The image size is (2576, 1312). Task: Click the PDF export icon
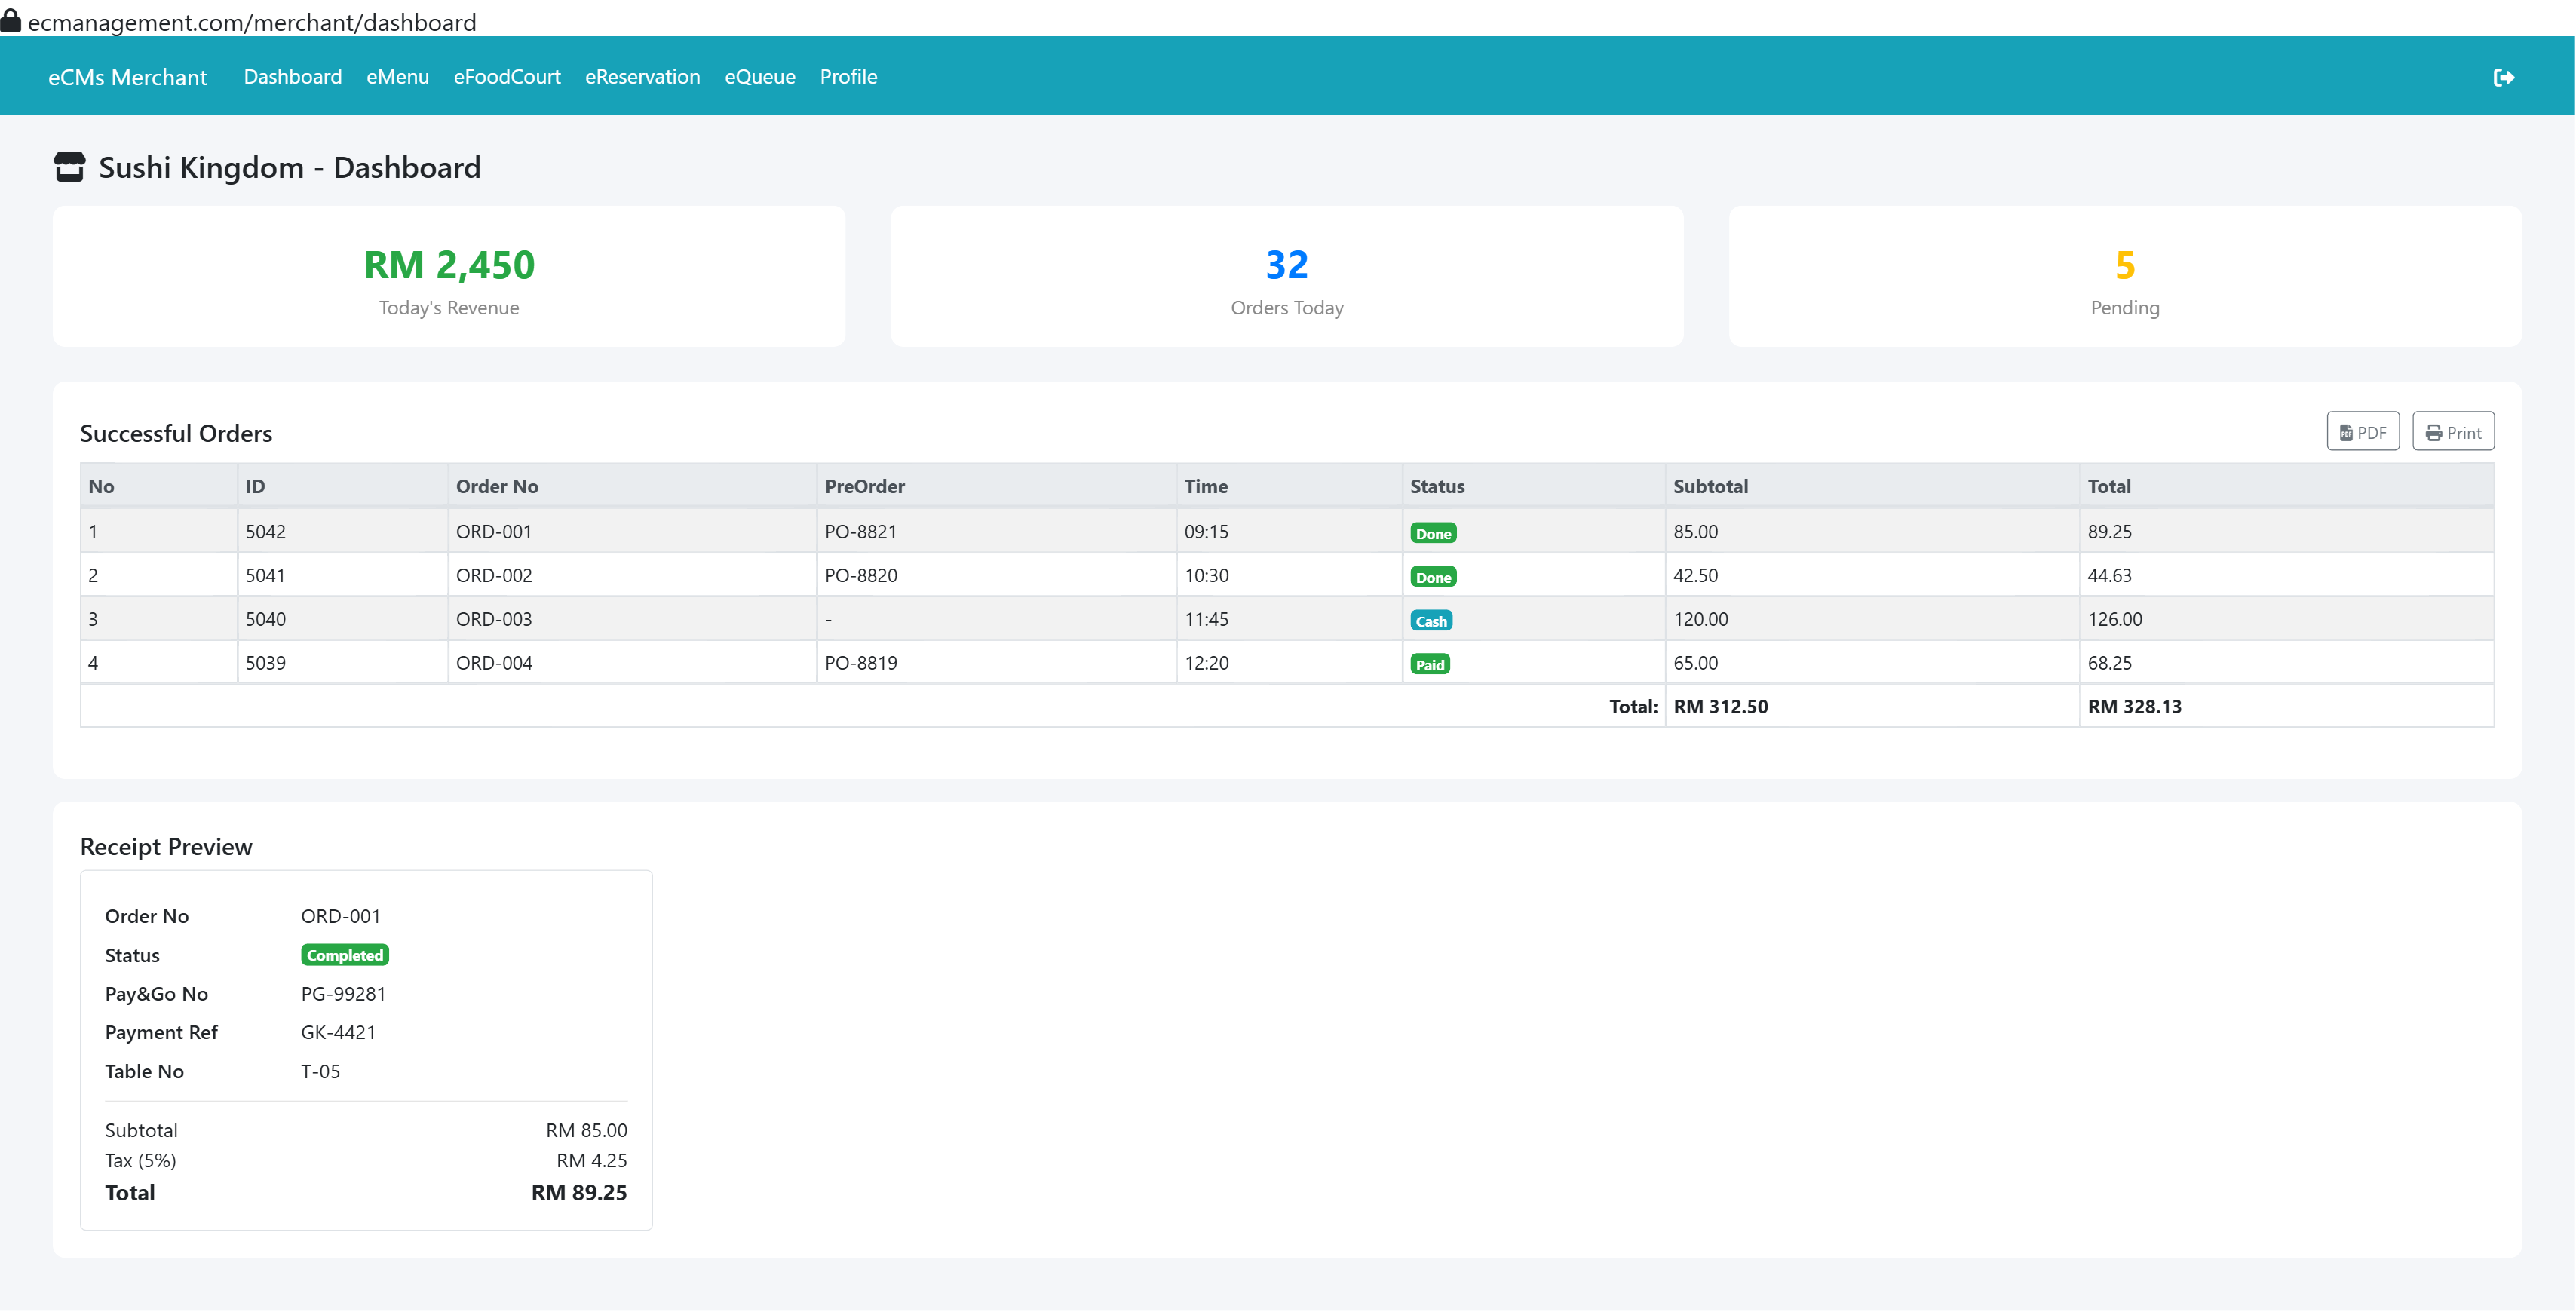pyautogui.click(x=2347, y=431)
